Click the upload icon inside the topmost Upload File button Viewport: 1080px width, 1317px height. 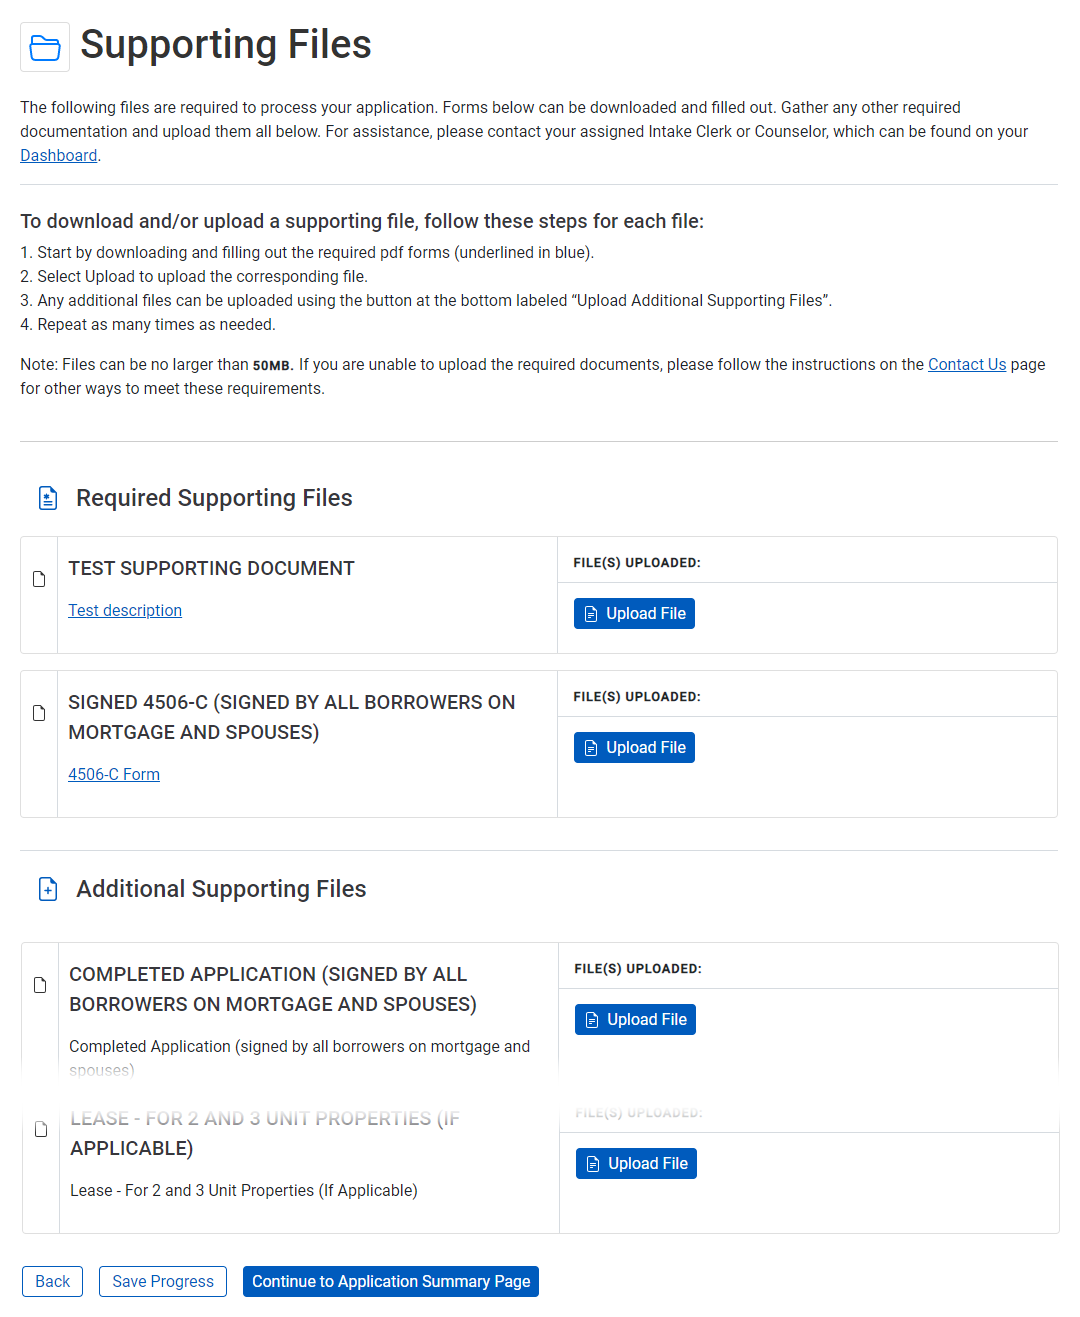point(591,612)
